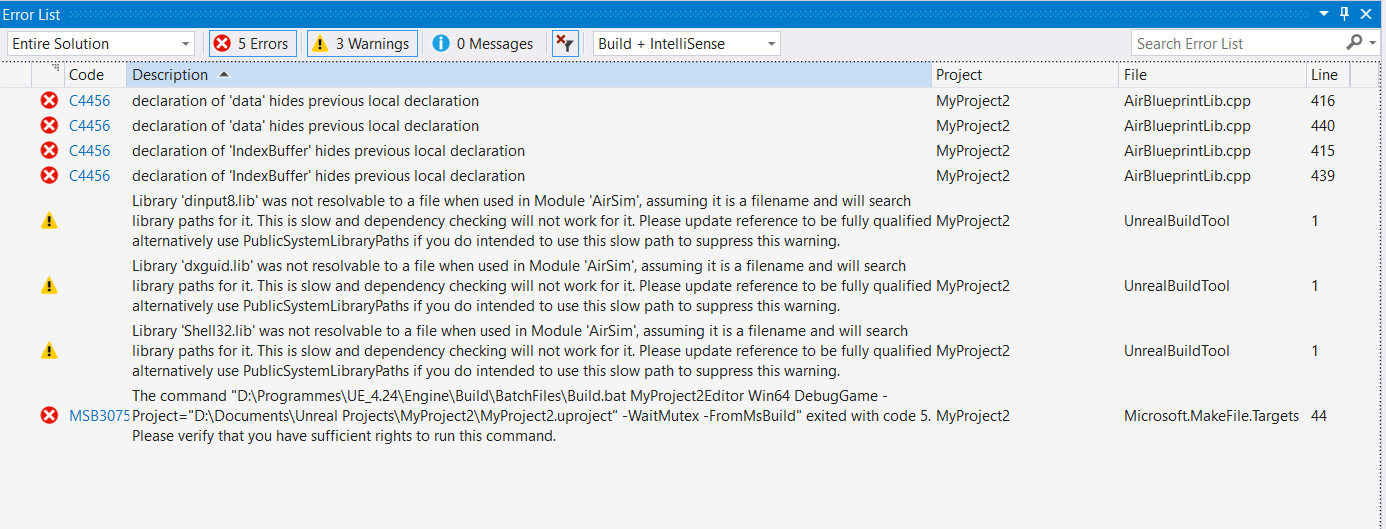This screenshot has width=1386, height=529.
Task: Toggle the 3 Warnings filter button
Action: tap(362, 44)
